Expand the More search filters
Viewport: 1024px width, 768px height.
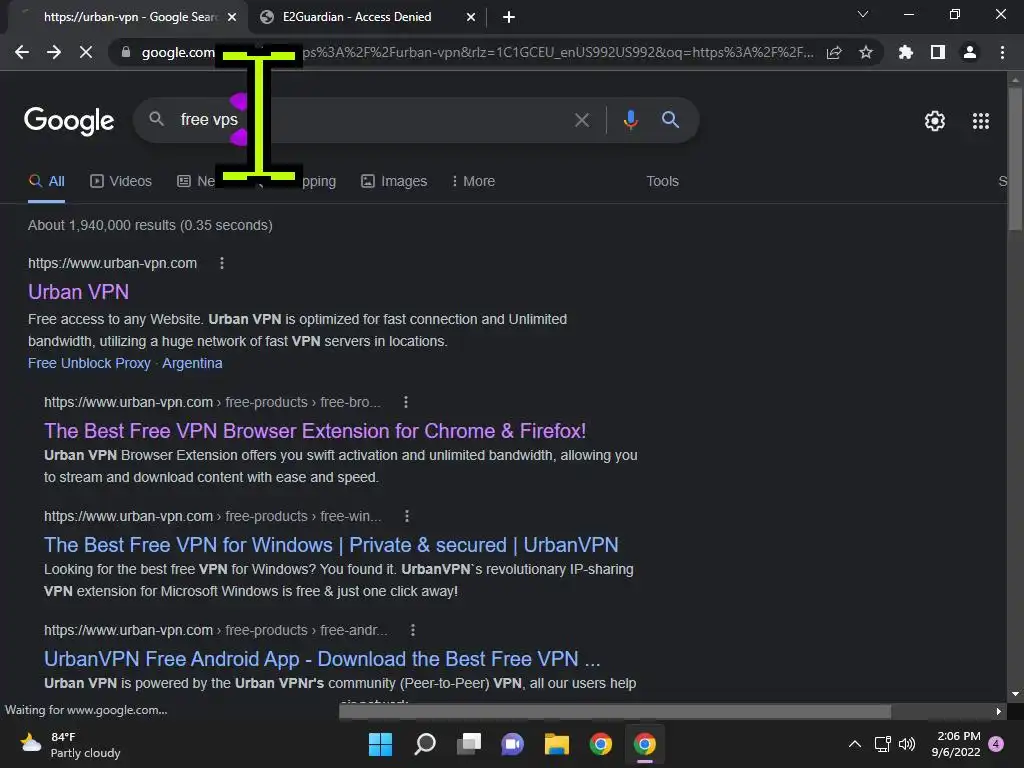(473, 182)
